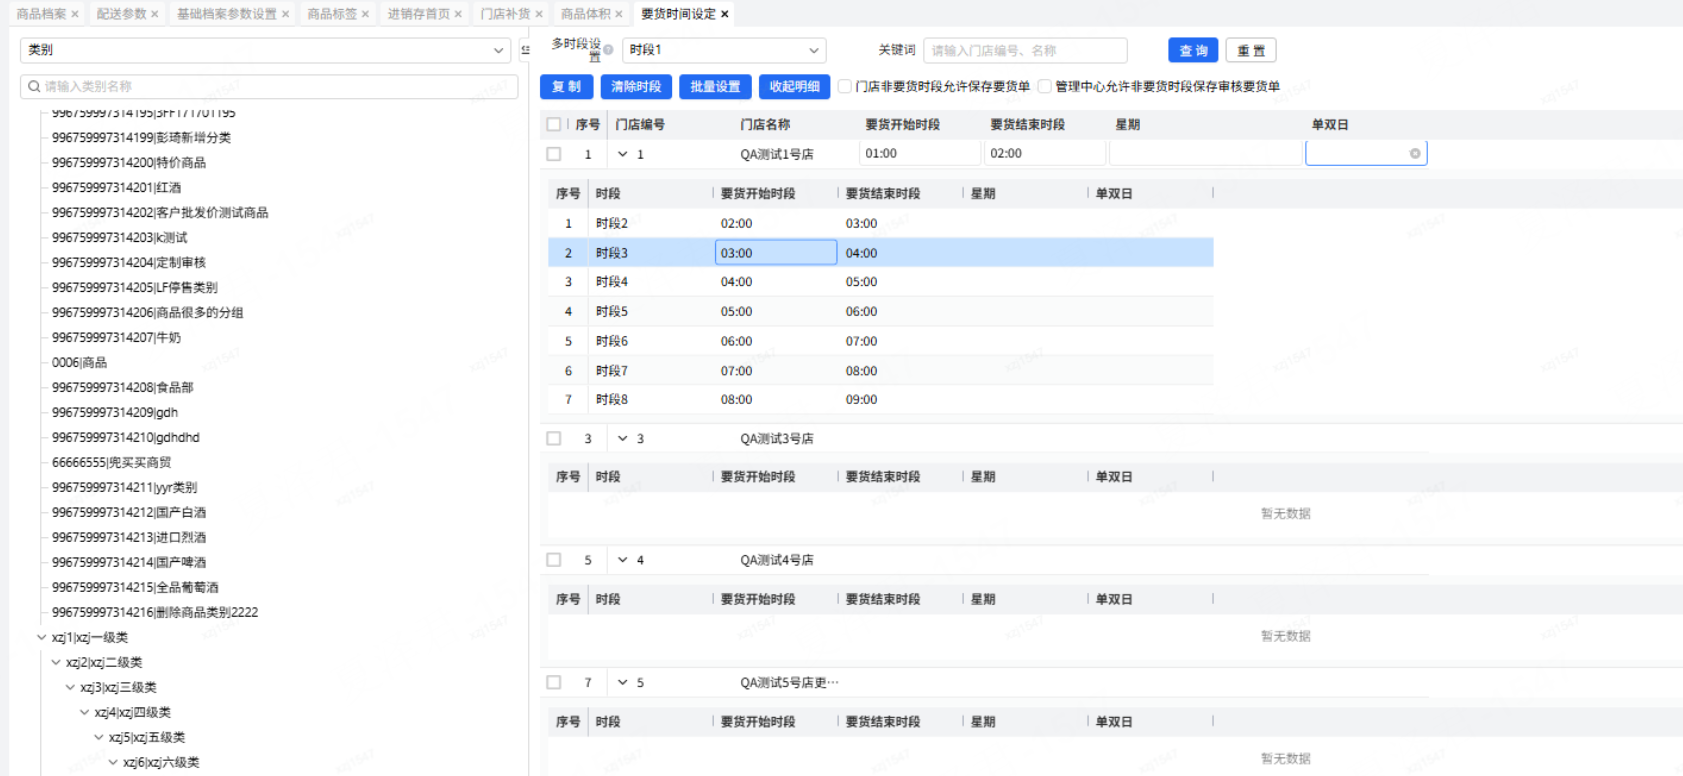
Task: Click the 清除时段 button
Action: [636, 87]
